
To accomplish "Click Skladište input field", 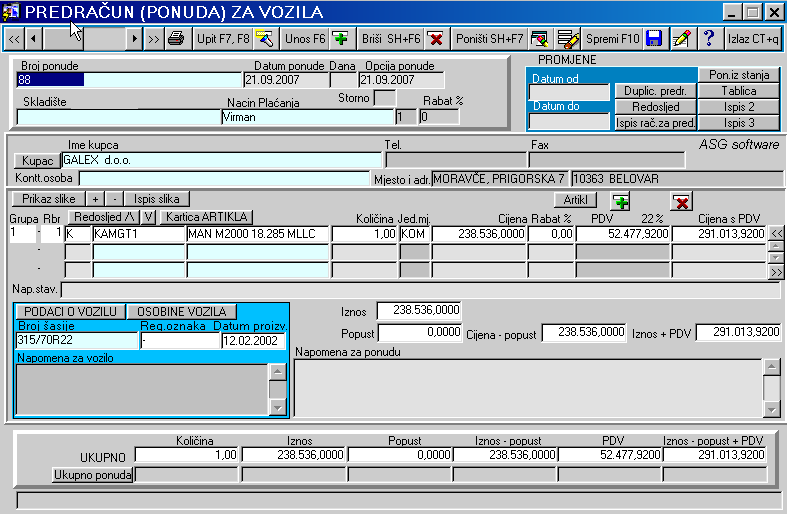I will [118, 117].
